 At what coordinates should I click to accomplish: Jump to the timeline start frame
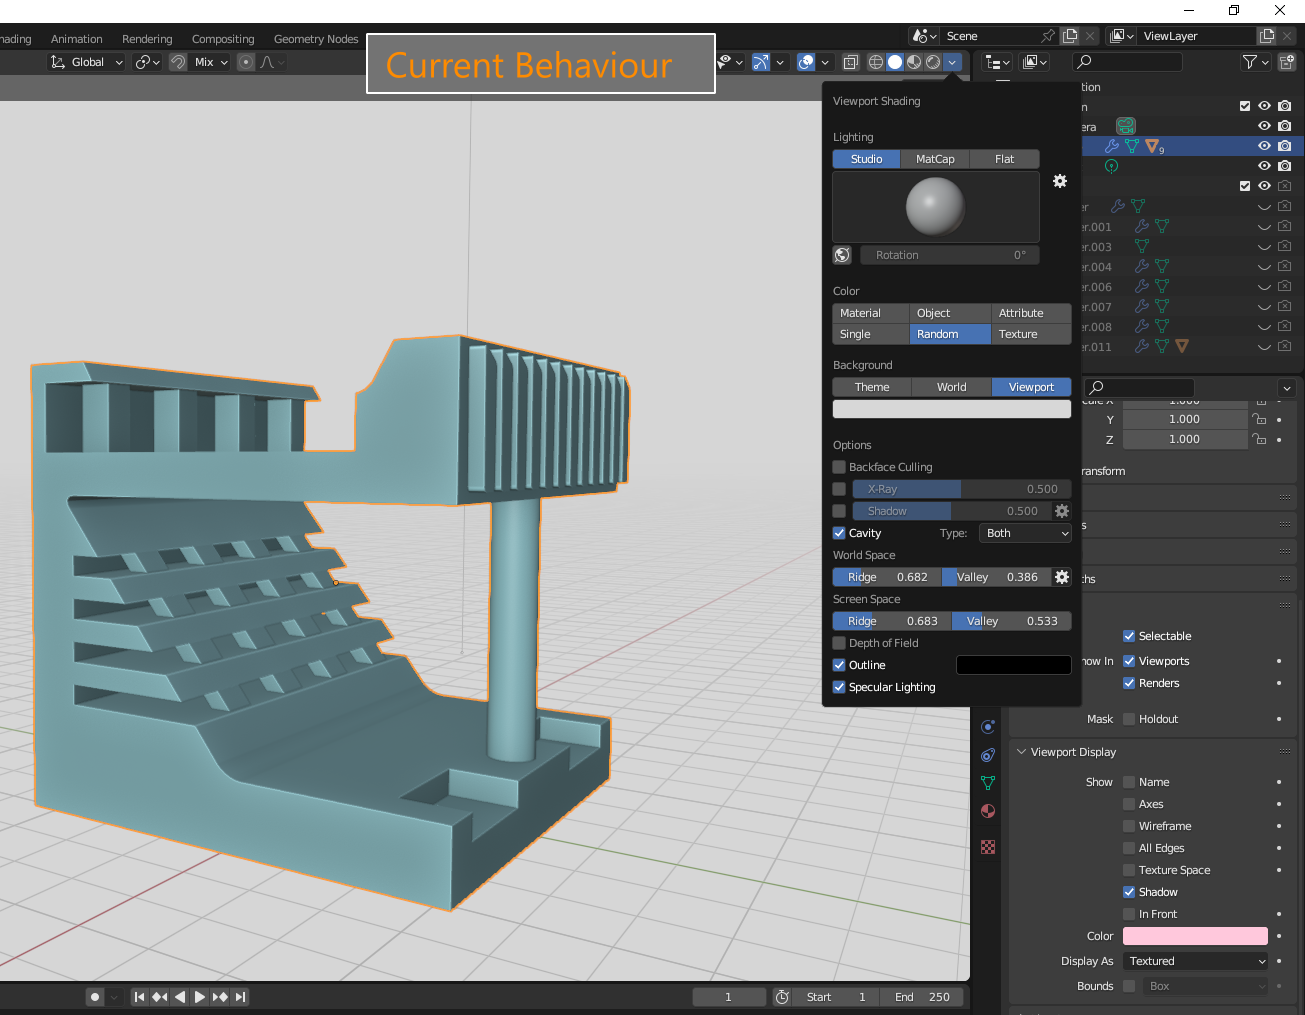pos(139,997)
